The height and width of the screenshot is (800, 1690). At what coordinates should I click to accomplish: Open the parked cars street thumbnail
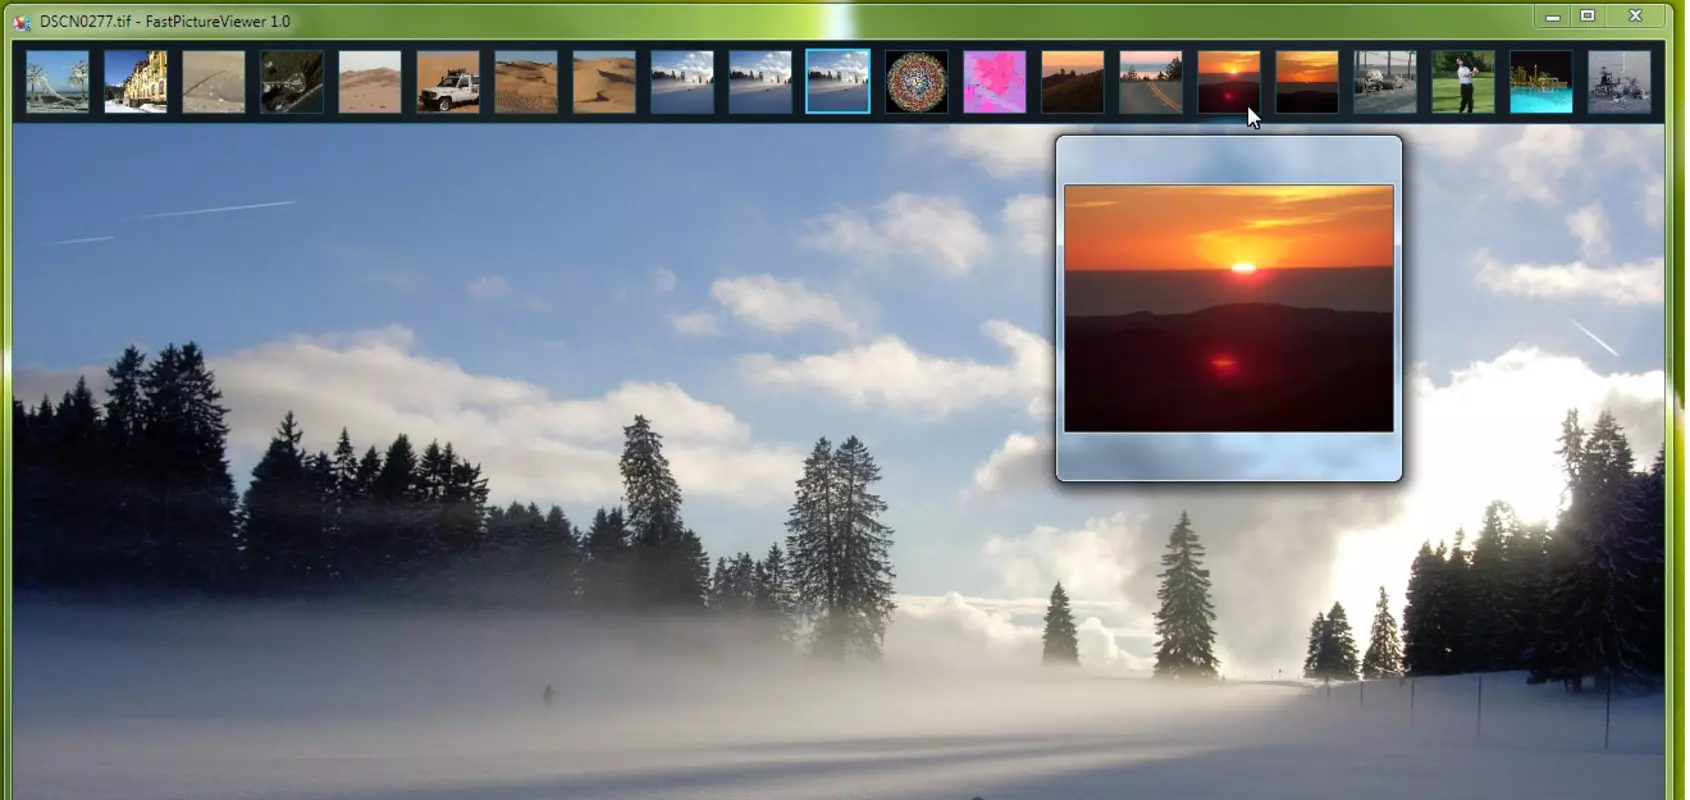tap(1385, 82)
